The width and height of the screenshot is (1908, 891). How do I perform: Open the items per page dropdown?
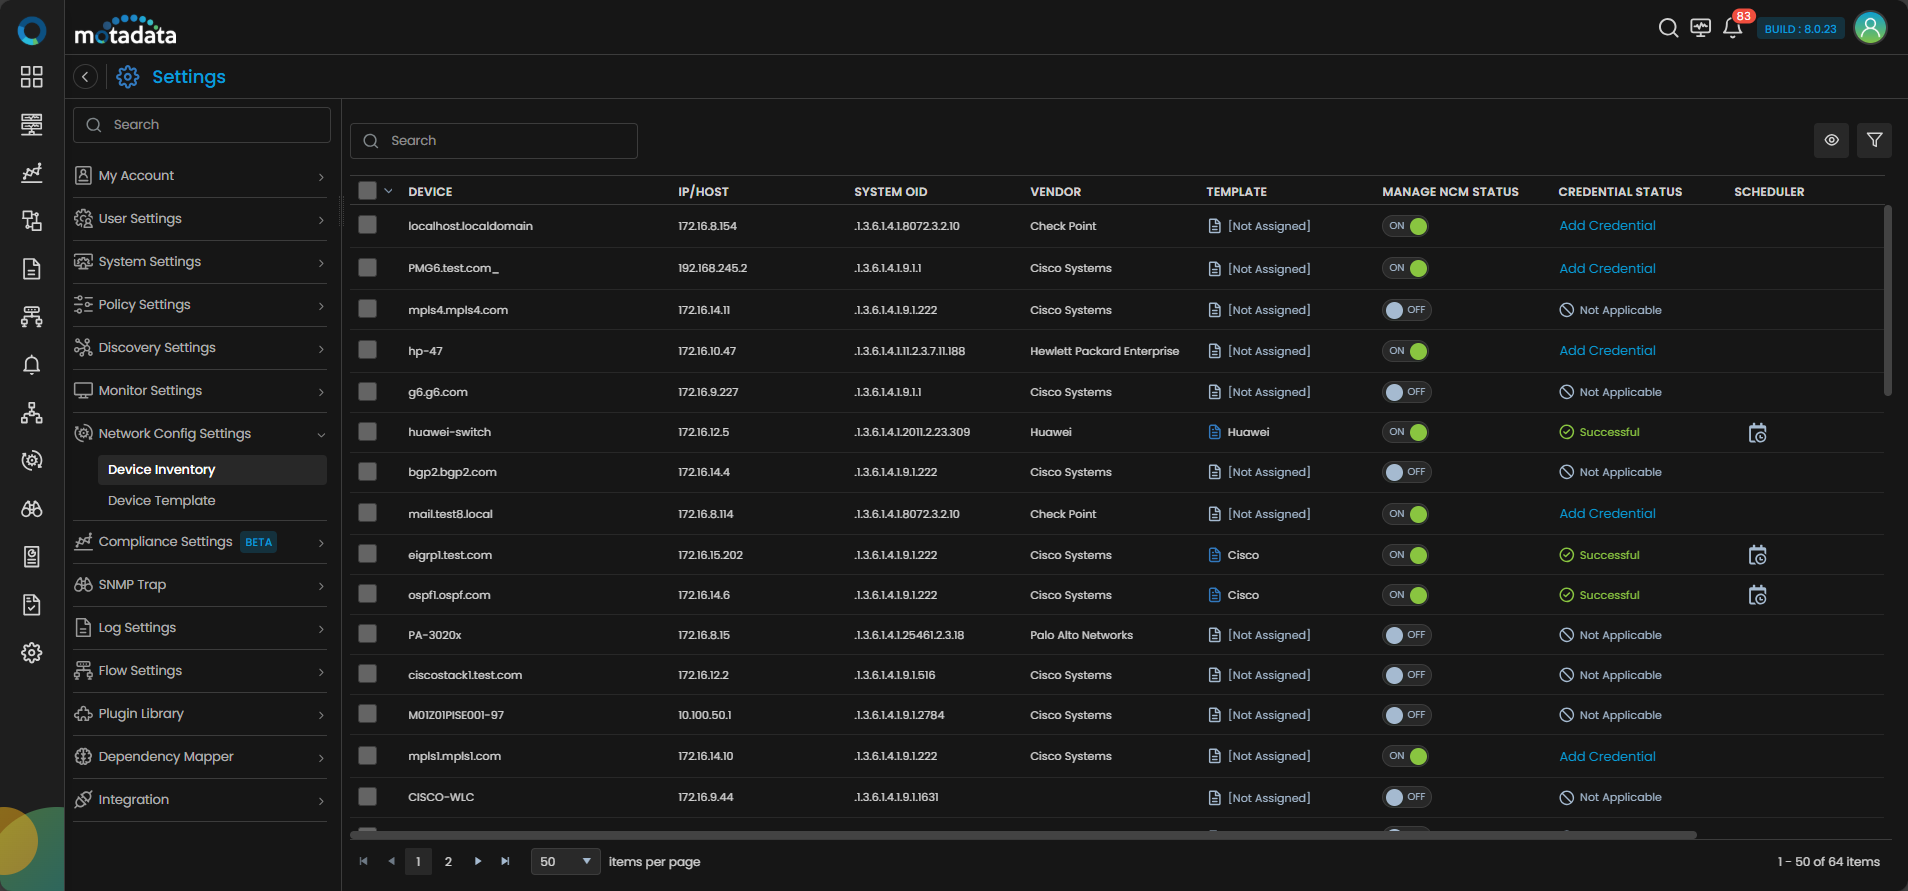pyautogui.click(x=565, y=862)
